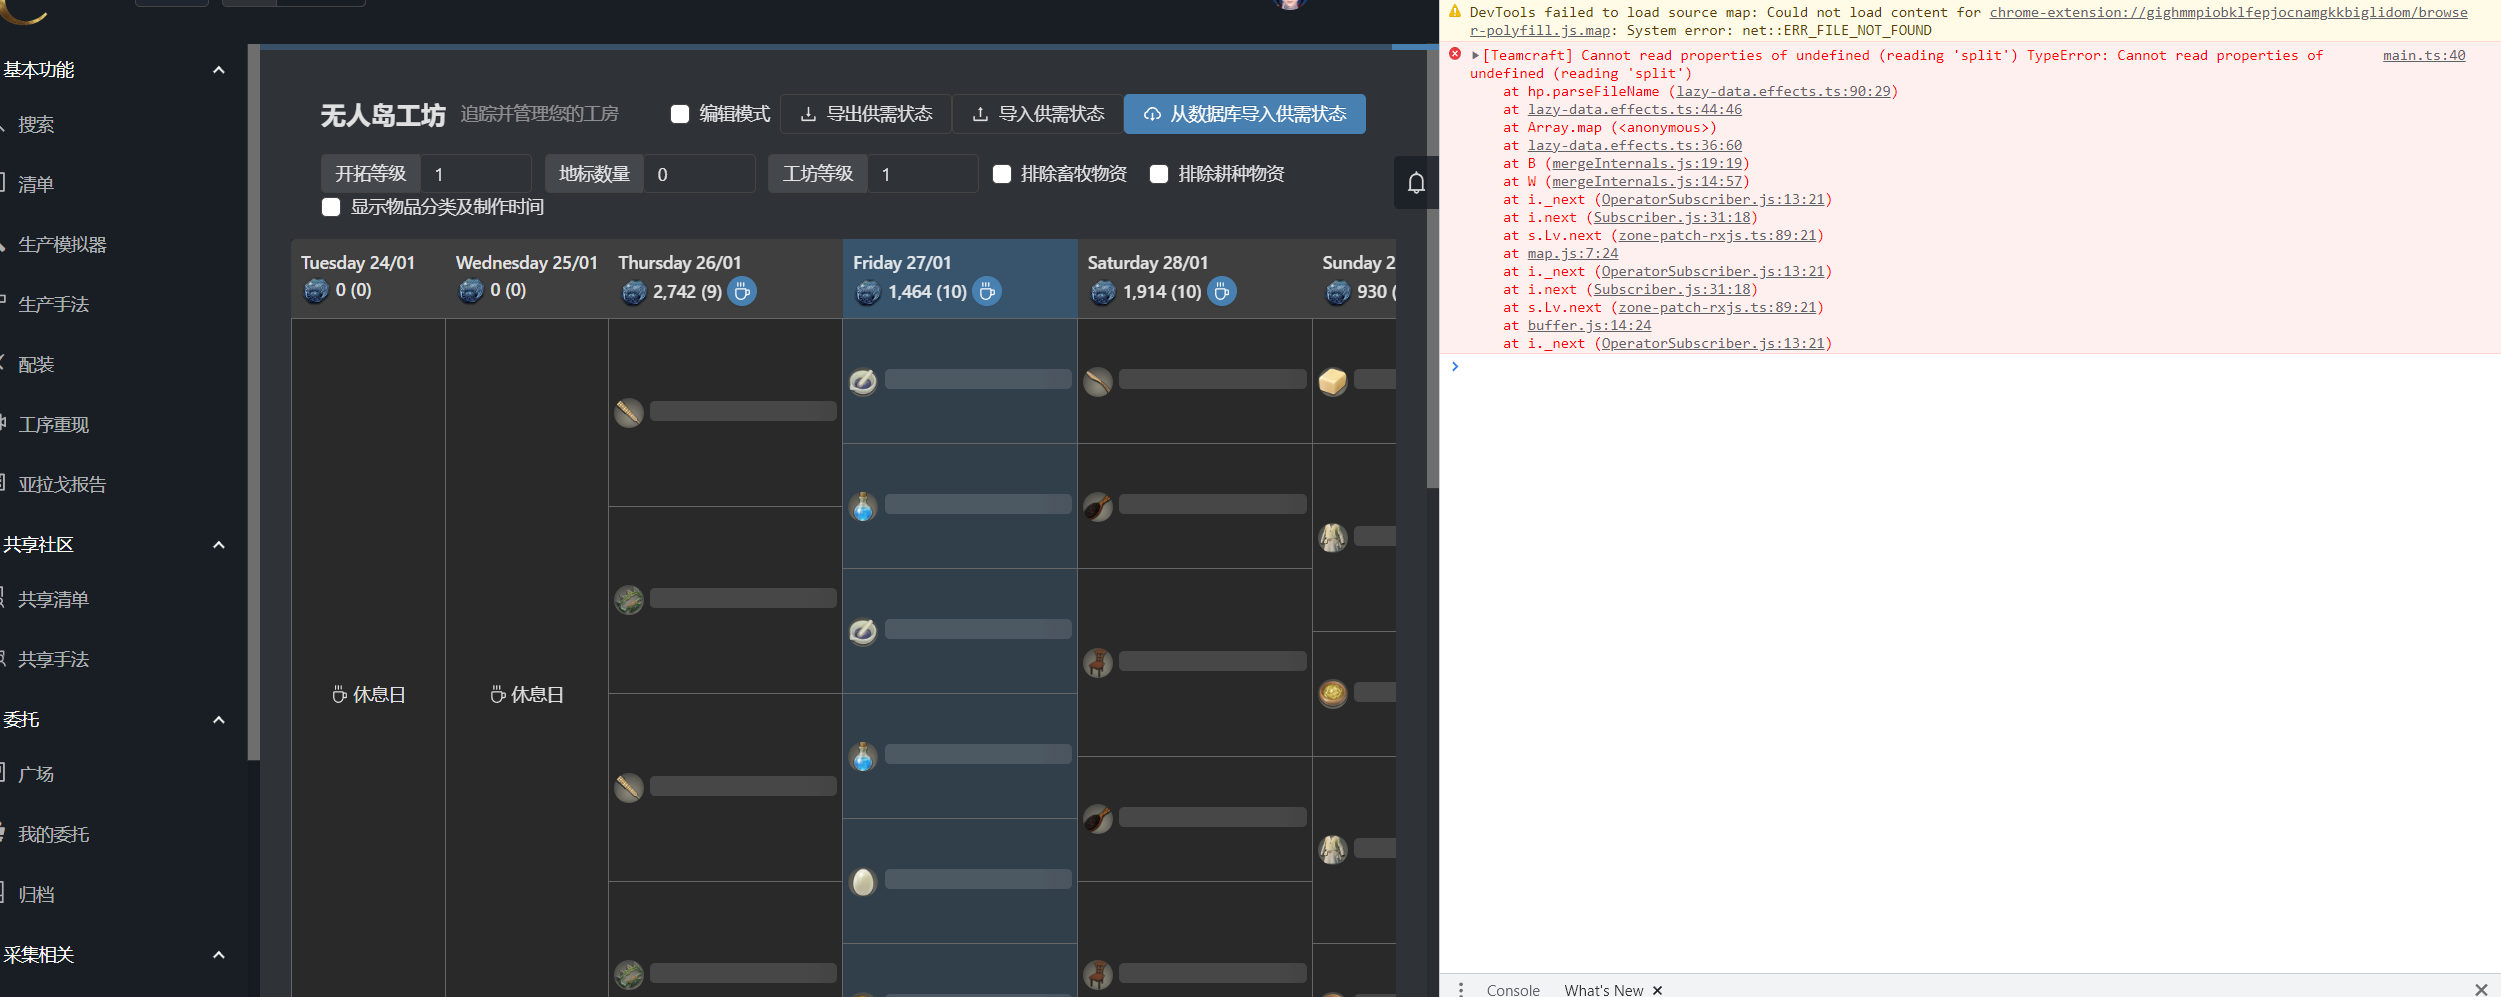Viewport: 2501px width, 997px height.
Task: Open the main.ts:40 source link
Action: click(x=2423, y=55)
